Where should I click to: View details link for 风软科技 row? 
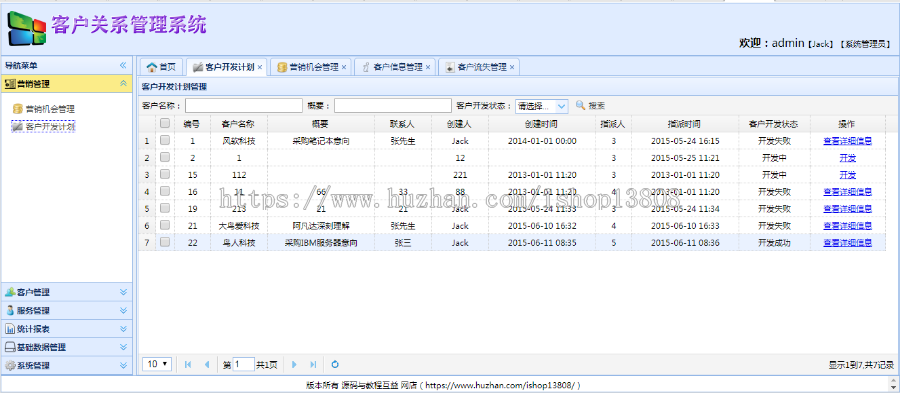click(847, 141)
